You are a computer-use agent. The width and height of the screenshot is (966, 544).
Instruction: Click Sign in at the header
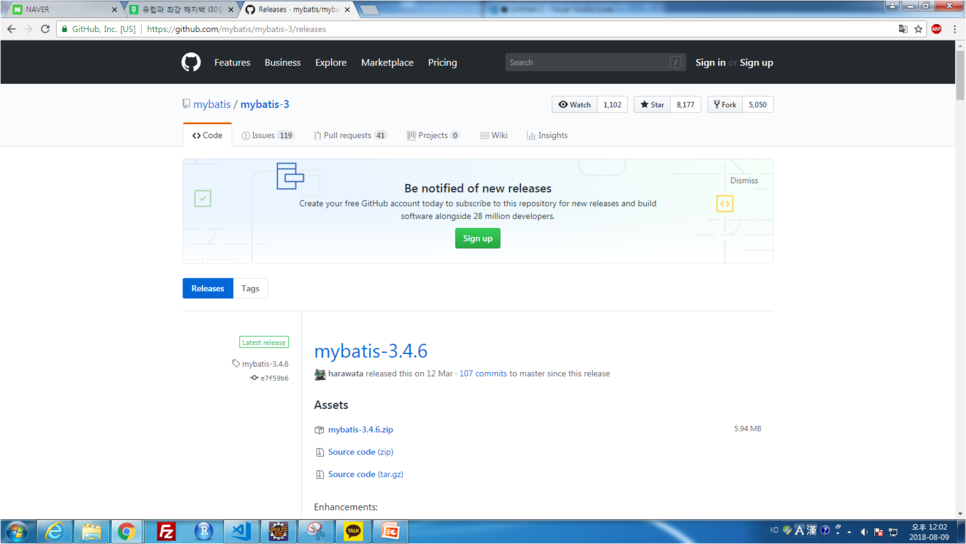click(x=710, y=62)
